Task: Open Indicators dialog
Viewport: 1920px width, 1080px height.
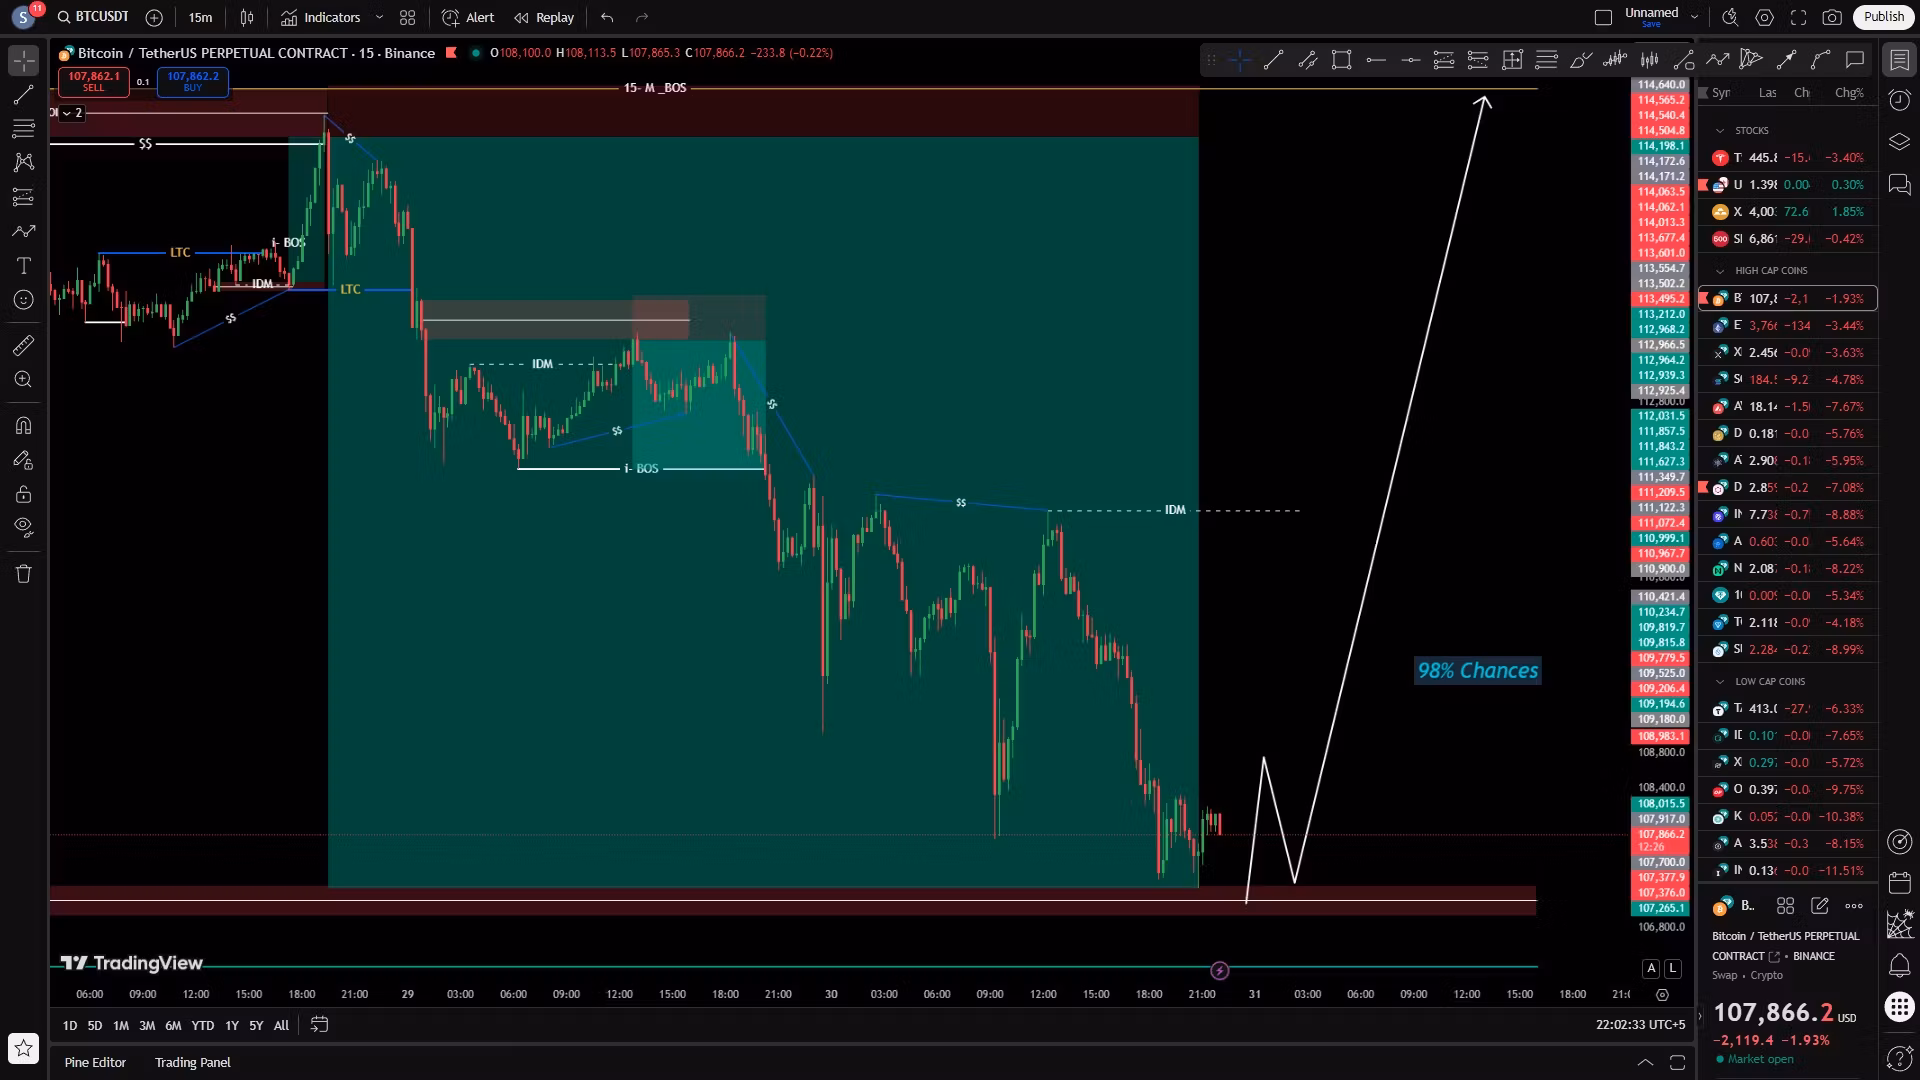Action: [x=320, y=17]
